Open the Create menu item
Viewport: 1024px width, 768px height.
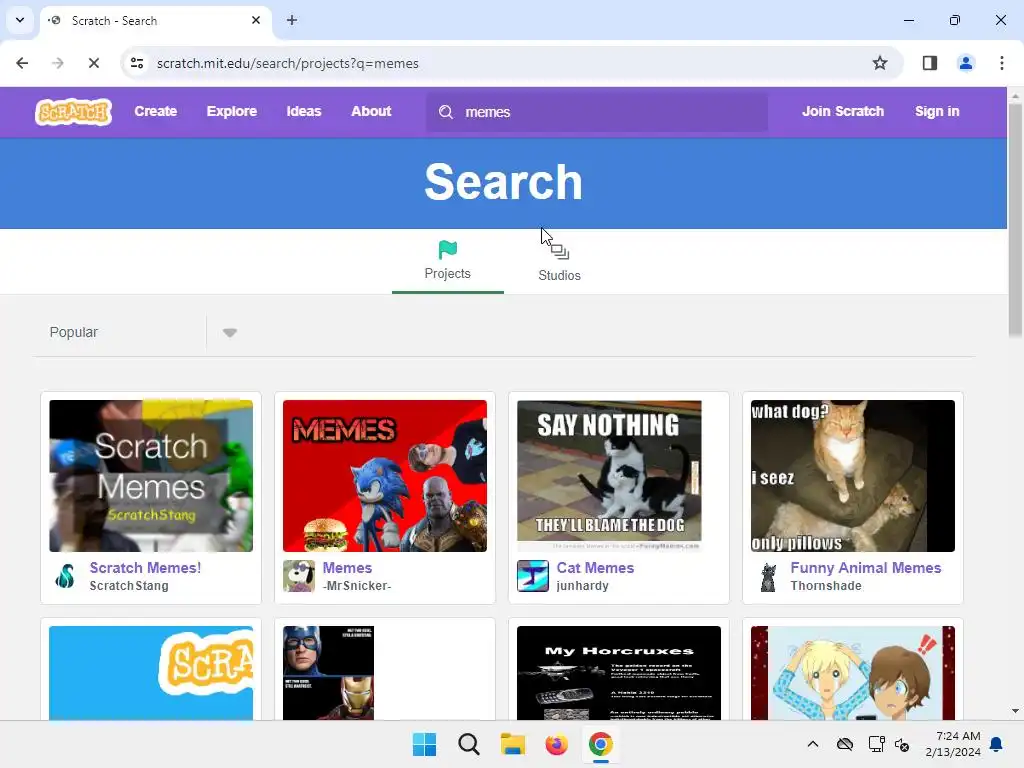click(x=155, y=112)
